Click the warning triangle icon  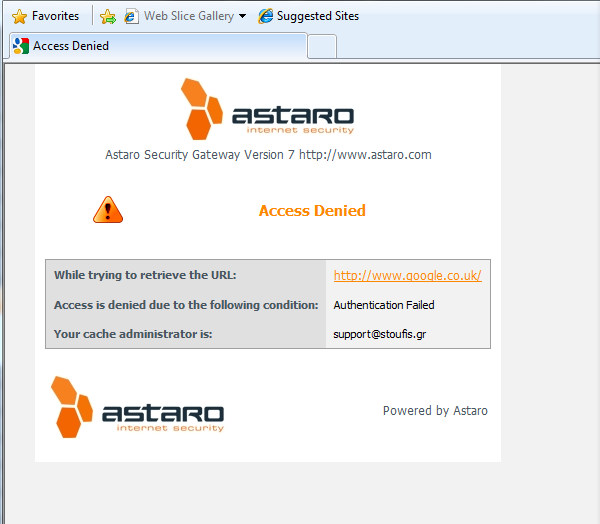(x=108, y=210)
